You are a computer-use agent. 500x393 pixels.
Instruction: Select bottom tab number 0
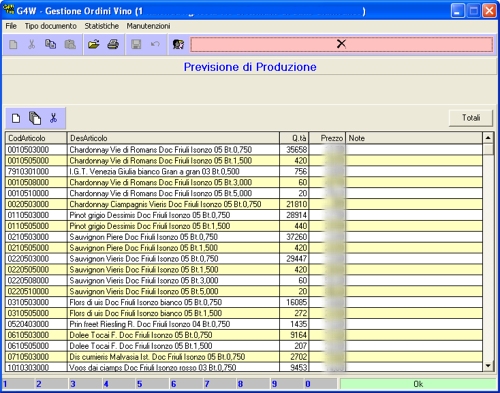[x=321, y=384]
